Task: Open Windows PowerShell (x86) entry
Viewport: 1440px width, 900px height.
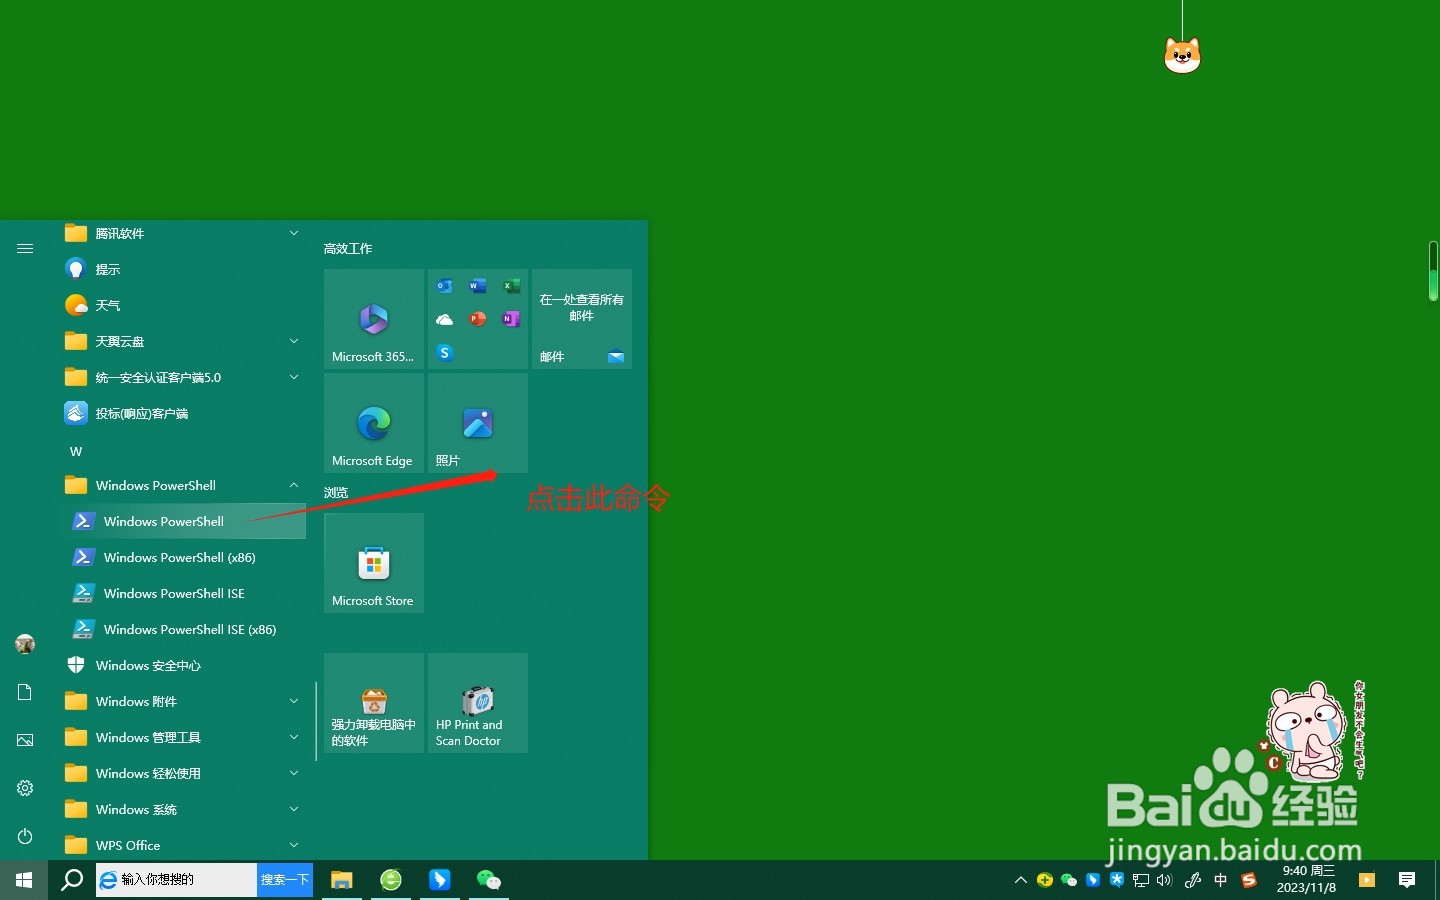Action: 185,557
